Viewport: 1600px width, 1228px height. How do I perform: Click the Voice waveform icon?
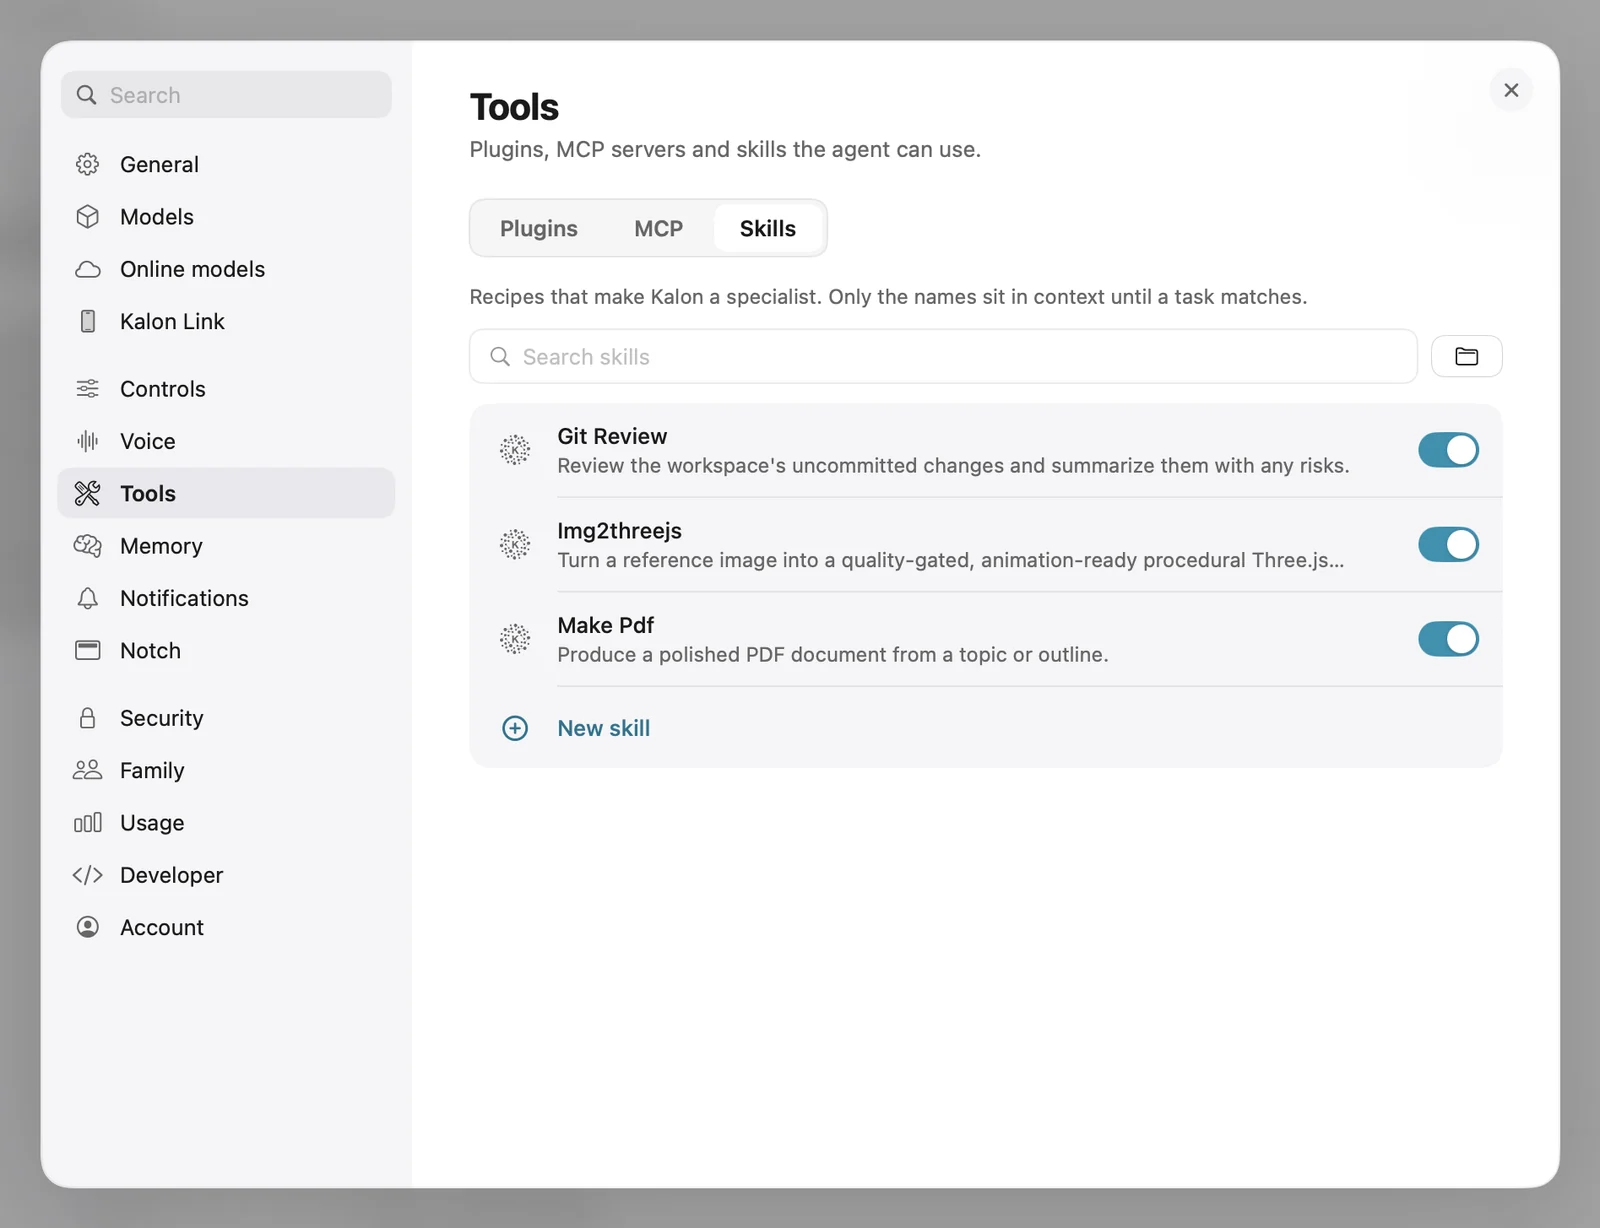point(88,441)
